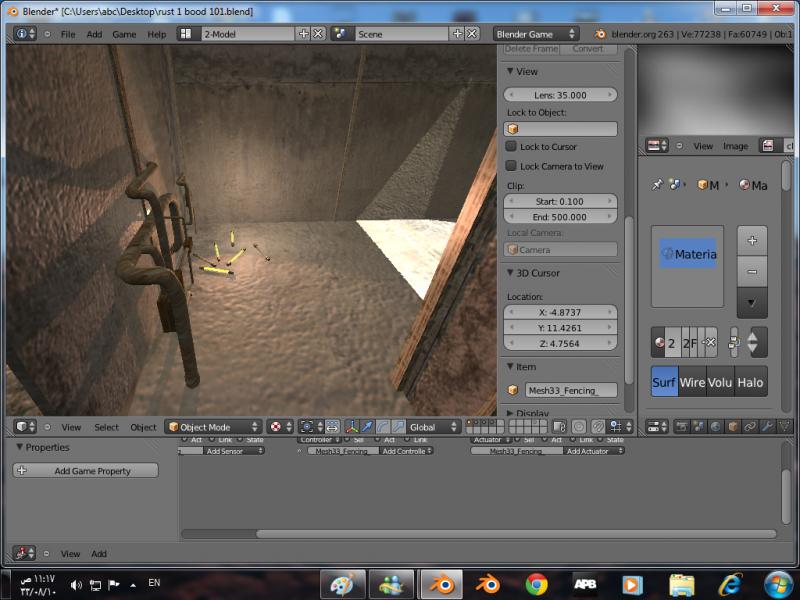Click Add Game Property button
800x600 pixels.
point(86,470)
